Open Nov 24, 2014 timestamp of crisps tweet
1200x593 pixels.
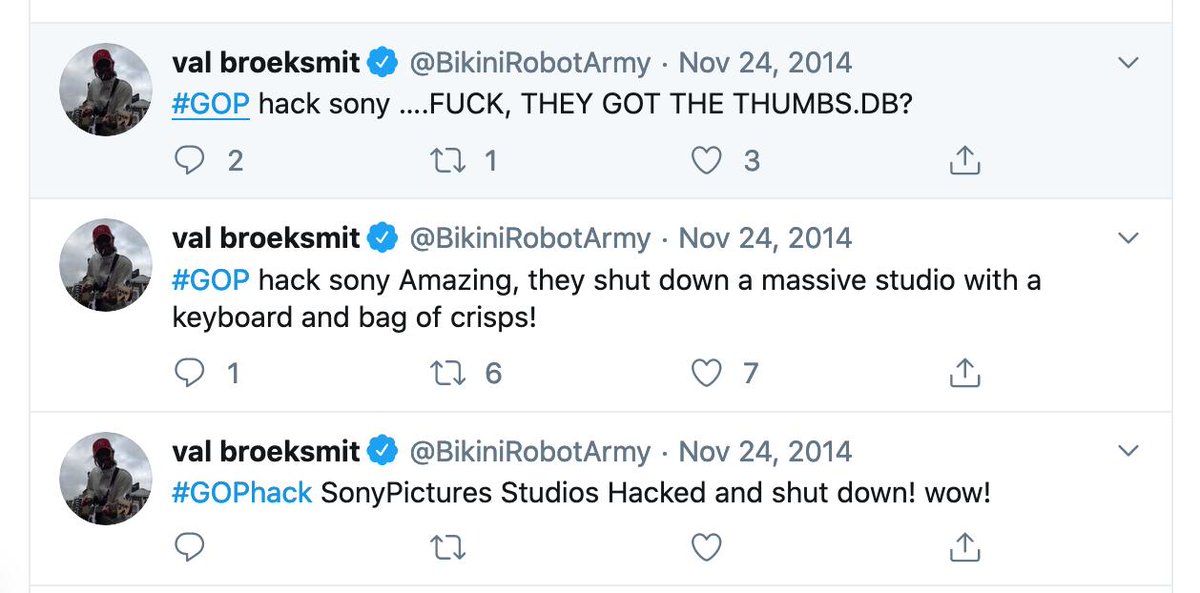tap(765, 238)
